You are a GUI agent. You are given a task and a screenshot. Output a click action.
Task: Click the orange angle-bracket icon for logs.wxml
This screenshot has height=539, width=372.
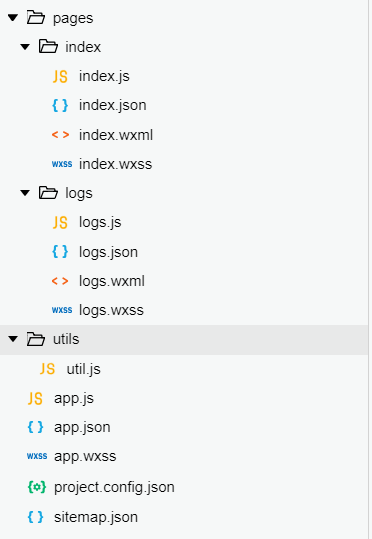click(61, 281)
